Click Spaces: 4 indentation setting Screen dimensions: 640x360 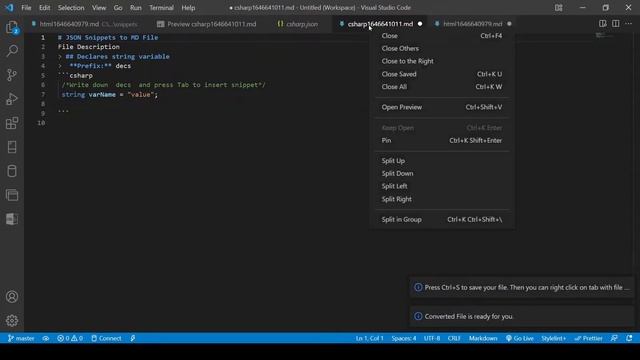(404, 338)
